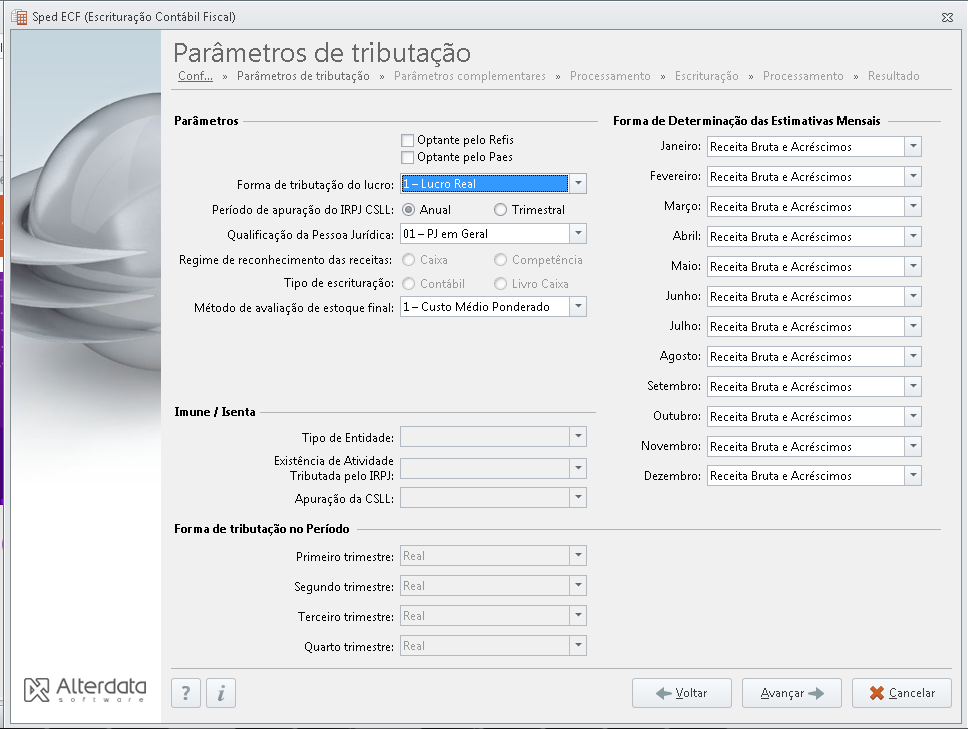Open Segundo trimestre dropdown
Viewport: 968px width, 729px height.
click(x=578, y=585)
